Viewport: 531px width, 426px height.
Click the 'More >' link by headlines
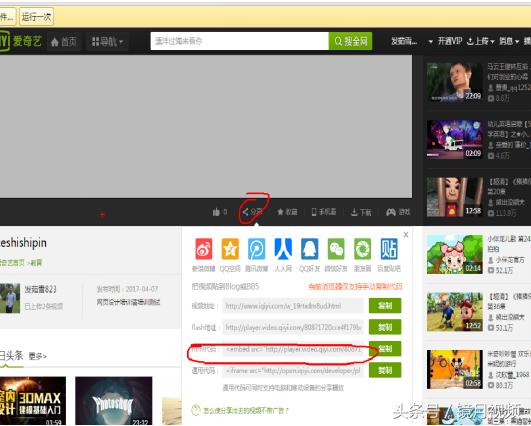click(38, 356)
